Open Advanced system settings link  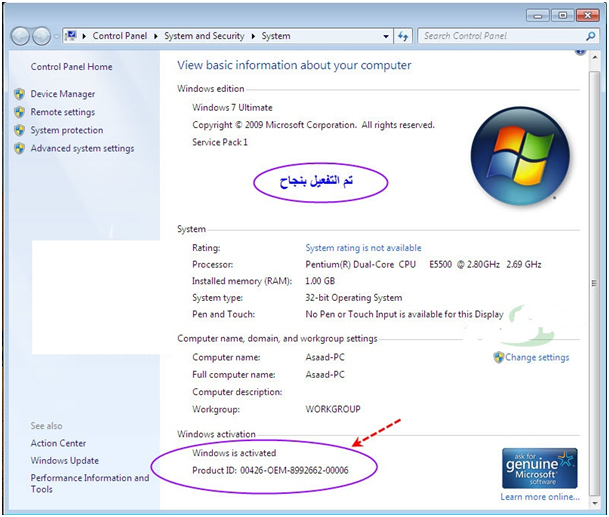click(x=82, y=148)
